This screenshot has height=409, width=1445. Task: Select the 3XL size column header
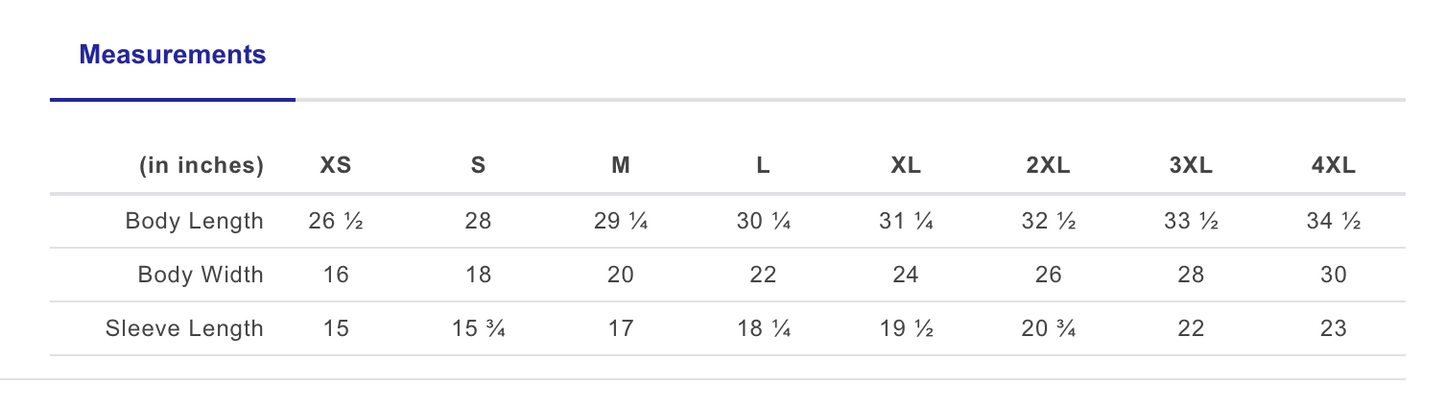[x=1190, y=166]
